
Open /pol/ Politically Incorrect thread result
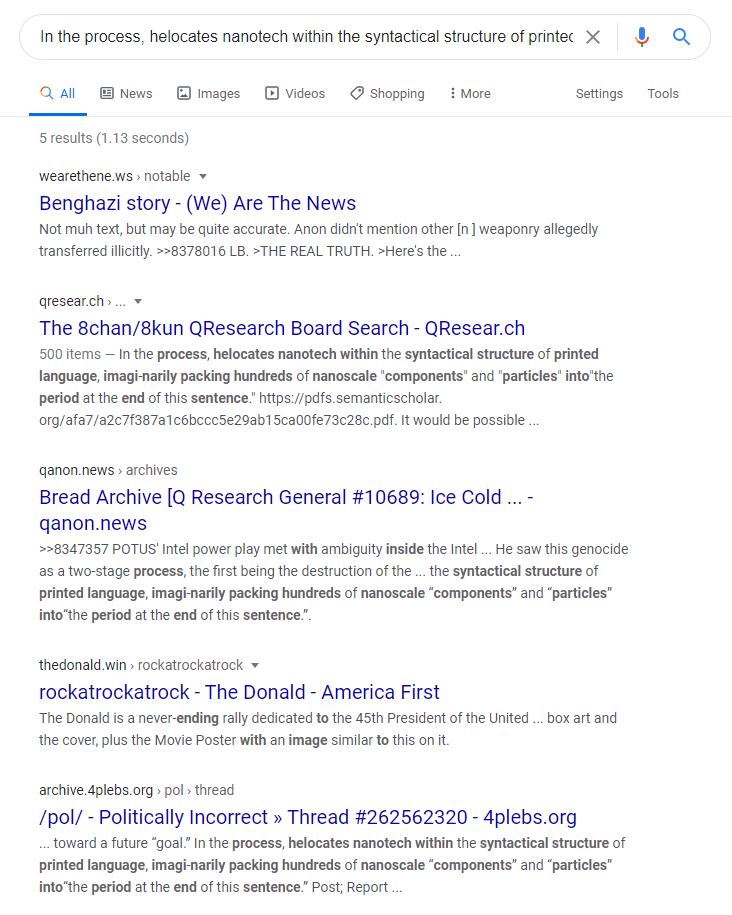307,817
